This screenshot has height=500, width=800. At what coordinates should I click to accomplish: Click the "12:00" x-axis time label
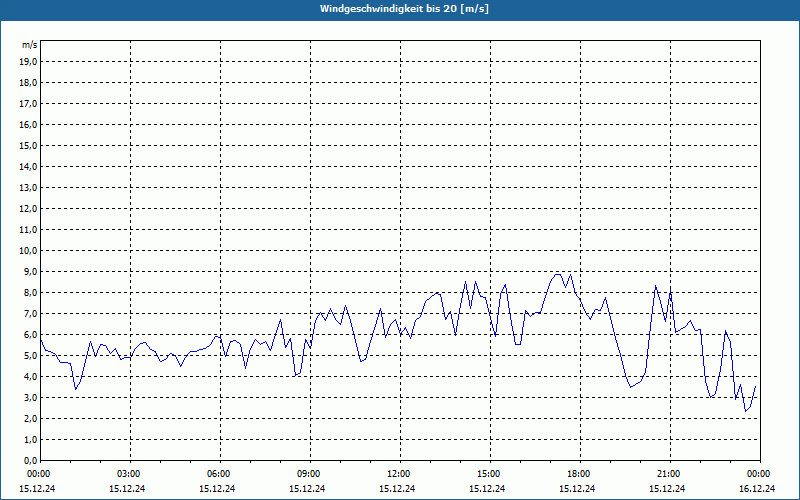399,474
